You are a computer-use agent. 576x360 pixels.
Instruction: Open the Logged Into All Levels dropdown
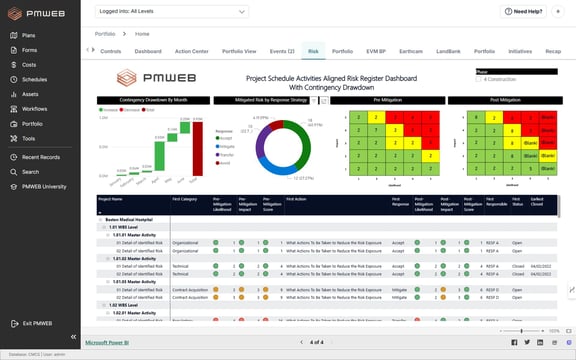(x=172, y=11)
